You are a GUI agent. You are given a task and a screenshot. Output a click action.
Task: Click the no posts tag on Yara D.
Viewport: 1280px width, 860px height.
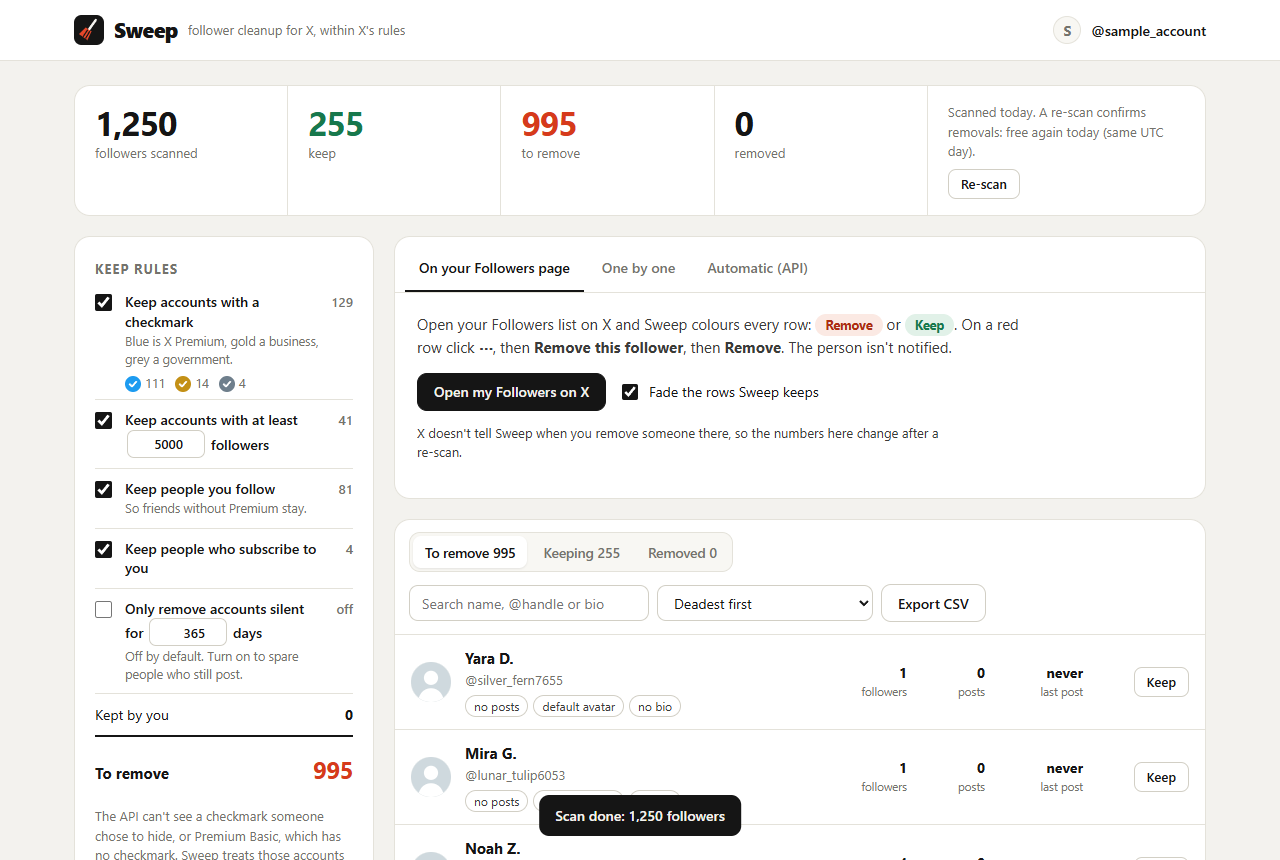pos(496,707)
